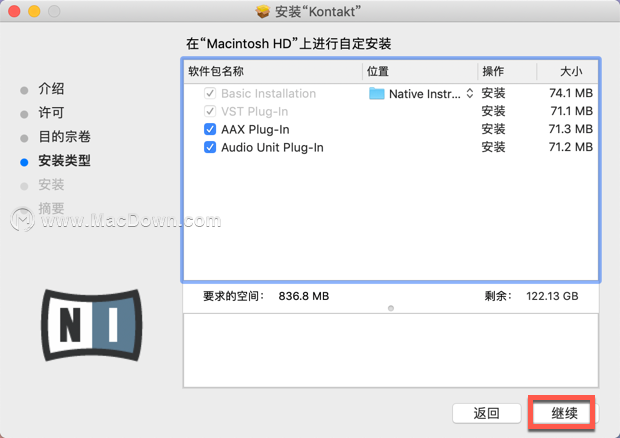Image resolution: width=620 pixels, height=438 pixels.
Task: Click the greyed VST Plug-In checkbox
Action: [x=210, y=111]
